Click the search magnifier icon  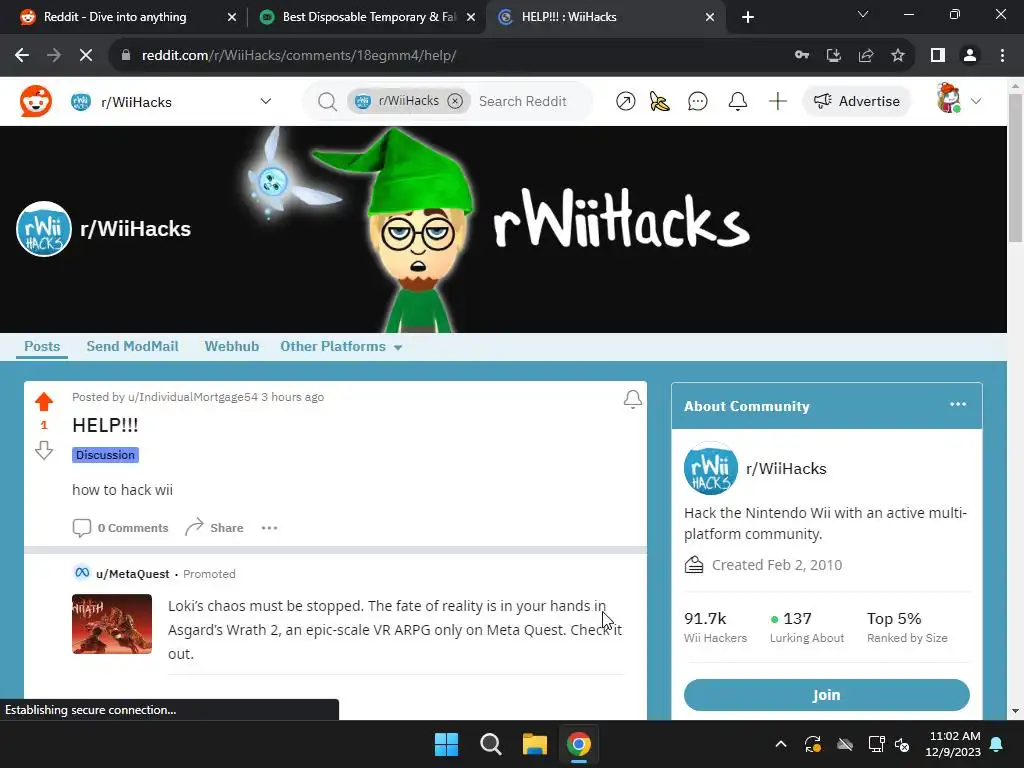point(327,101)
